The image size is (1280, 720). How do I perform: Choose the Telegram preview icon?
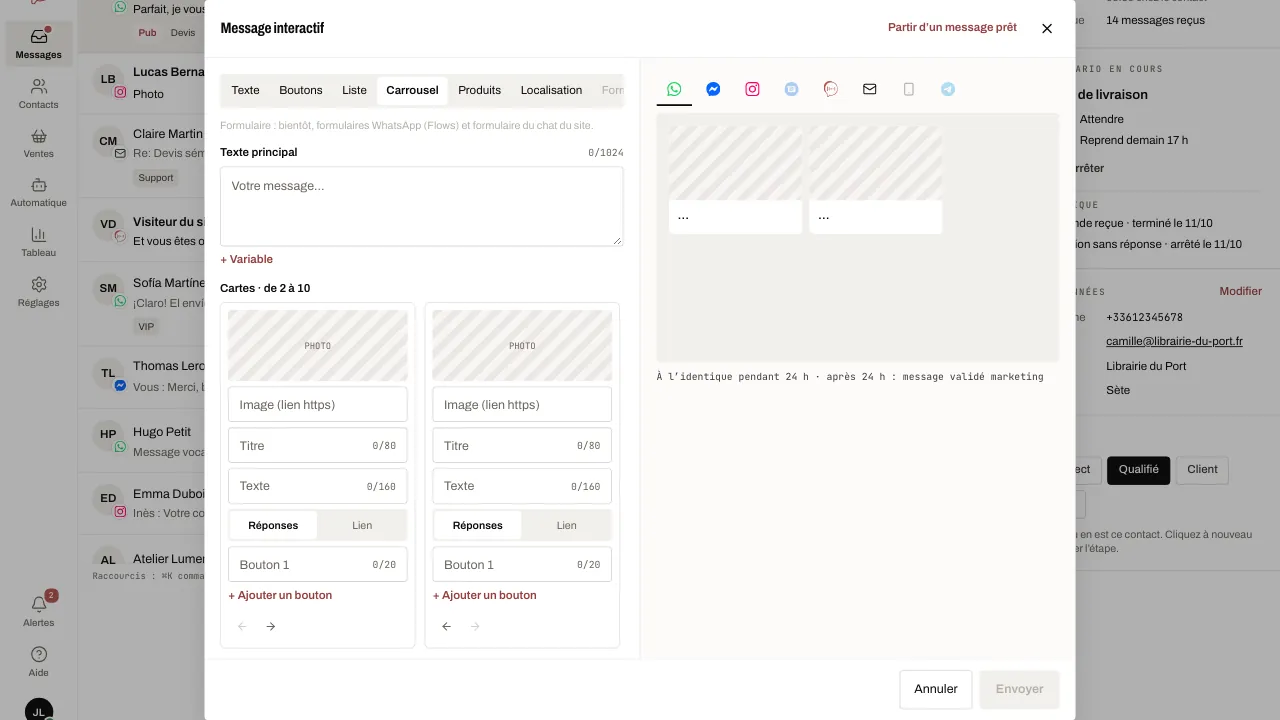(947, 89)
